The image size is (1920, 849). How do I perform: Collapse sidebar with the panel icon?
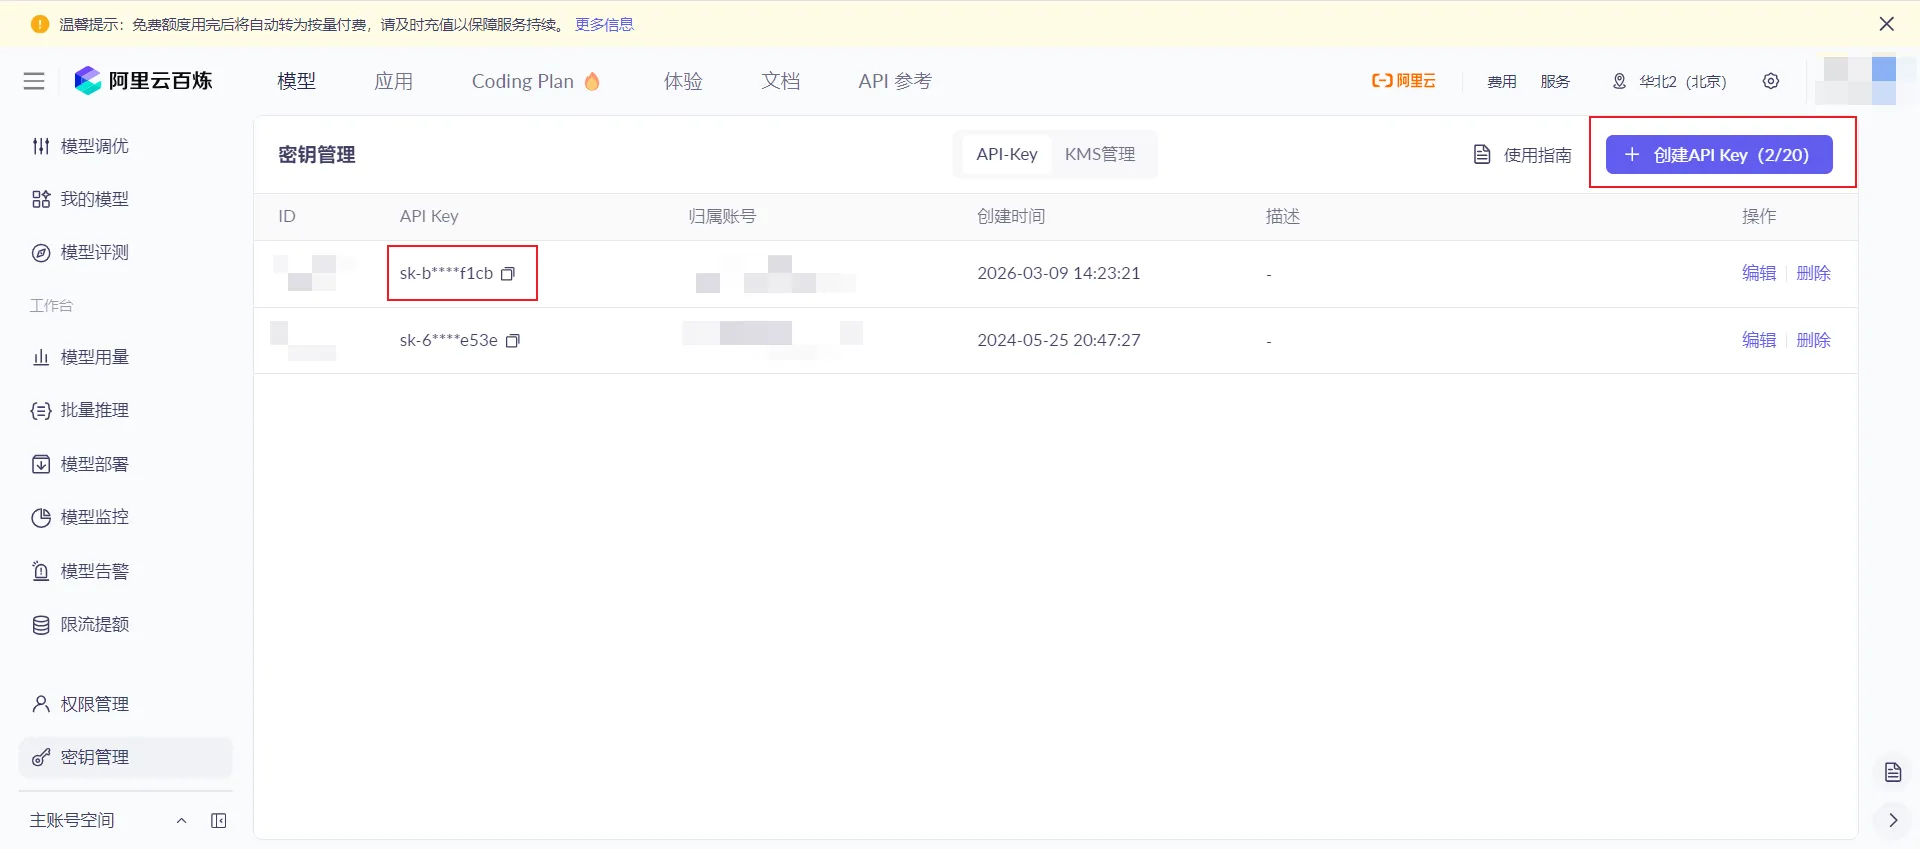[x=219, y=821]
